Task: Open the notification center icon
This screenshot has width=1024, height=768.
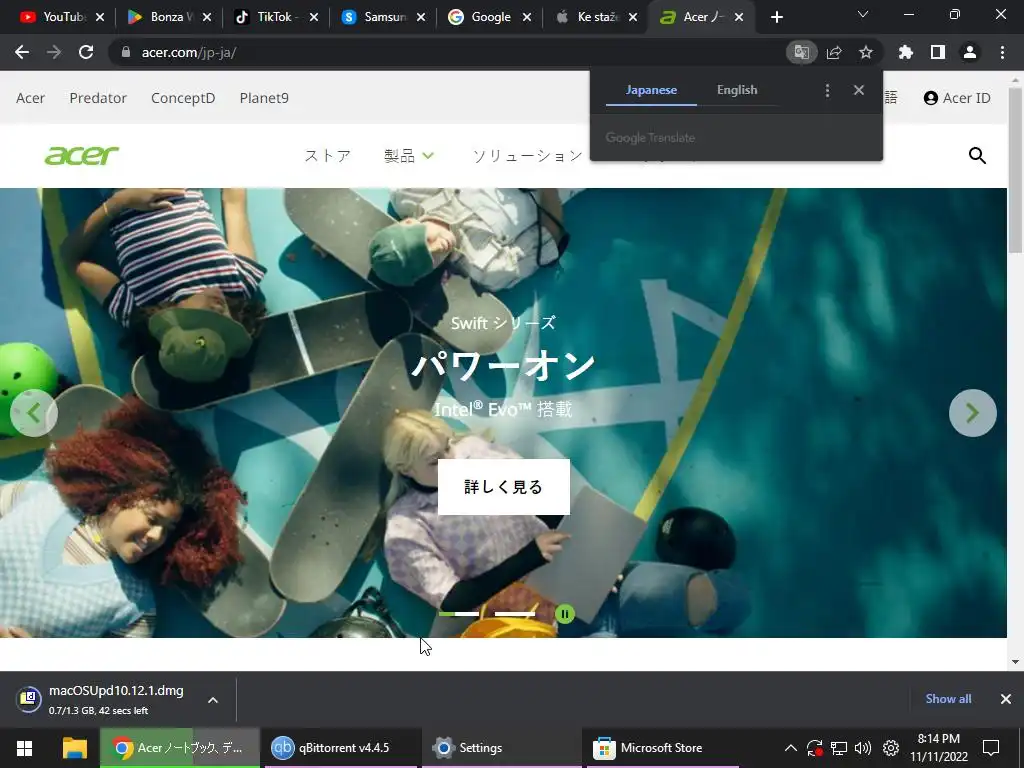Action: coord(991,748)
